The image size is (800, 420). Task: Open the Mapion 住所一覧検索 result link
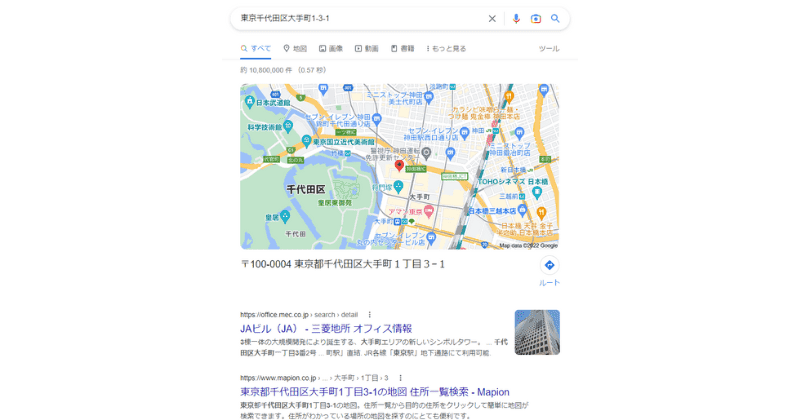click(375, 392)
